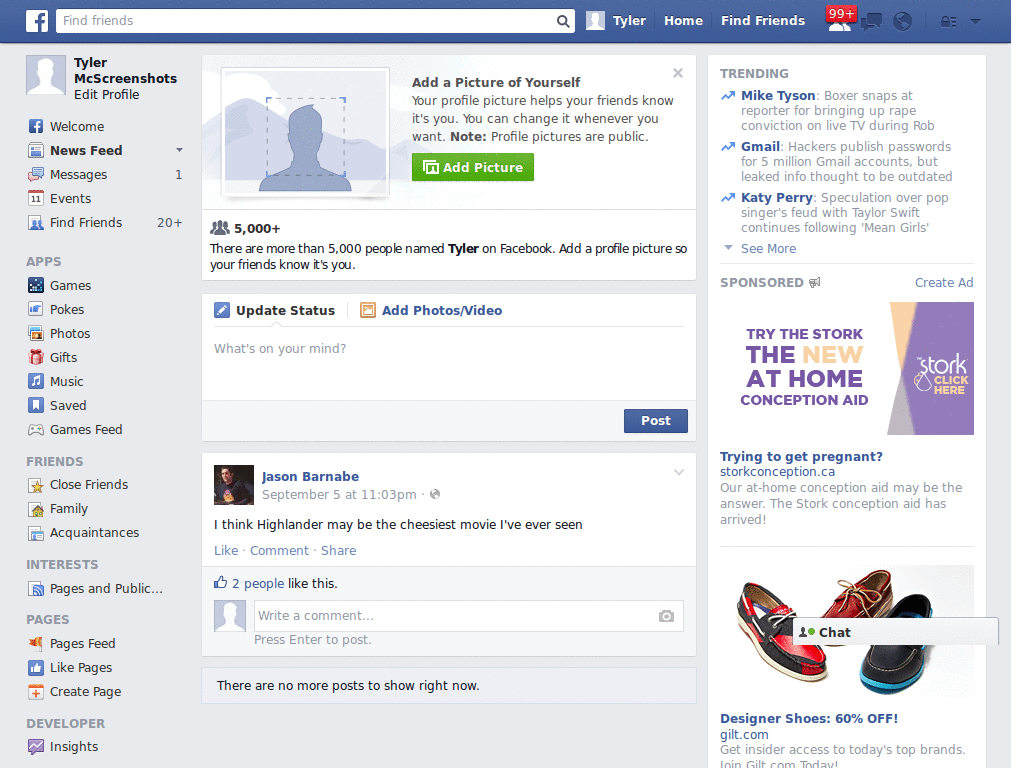The height and width of the screenshot is (768, 1024).
Task: Expand See More trending topics
Action: coord(768,249)
